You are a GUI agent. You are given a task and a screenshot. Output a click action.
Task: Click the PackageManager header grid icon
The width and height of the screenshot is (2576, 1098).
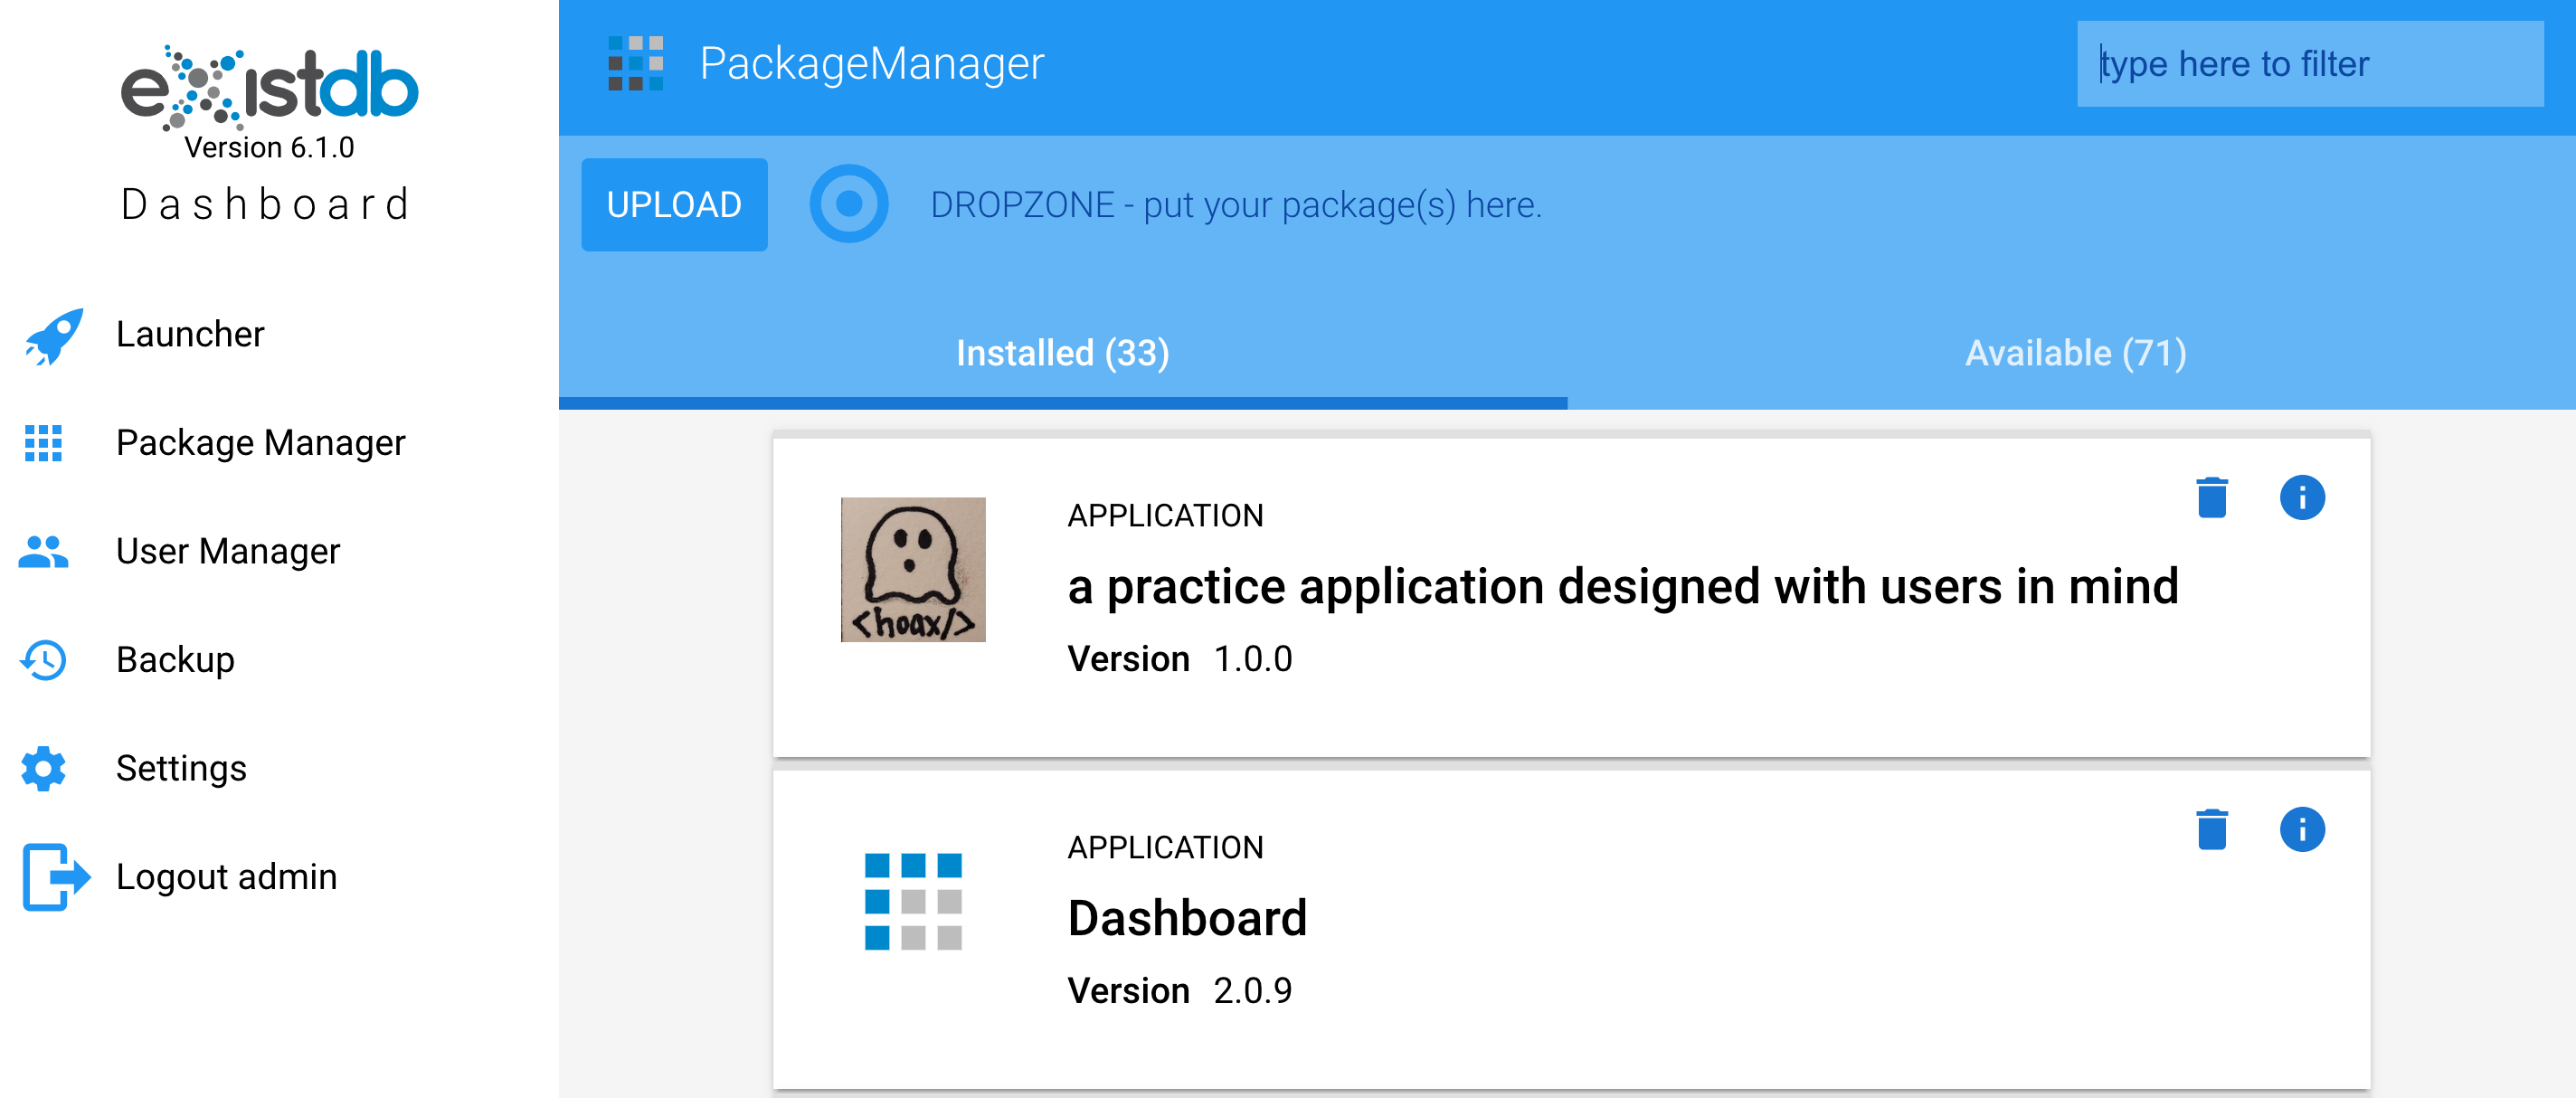tap(636, 63)
